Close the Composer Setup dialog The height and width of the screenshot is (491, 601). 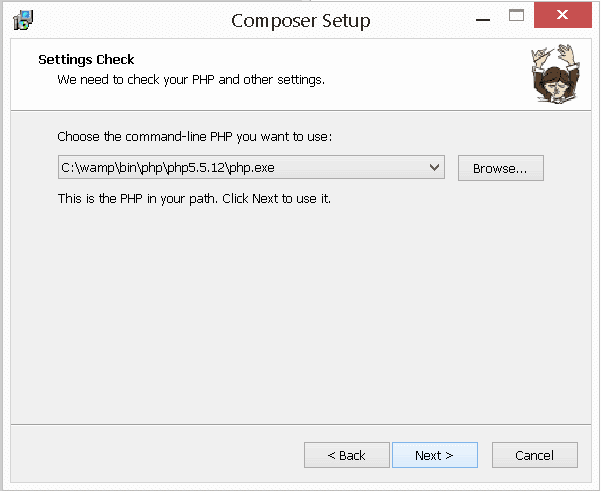tap(562, 15)
